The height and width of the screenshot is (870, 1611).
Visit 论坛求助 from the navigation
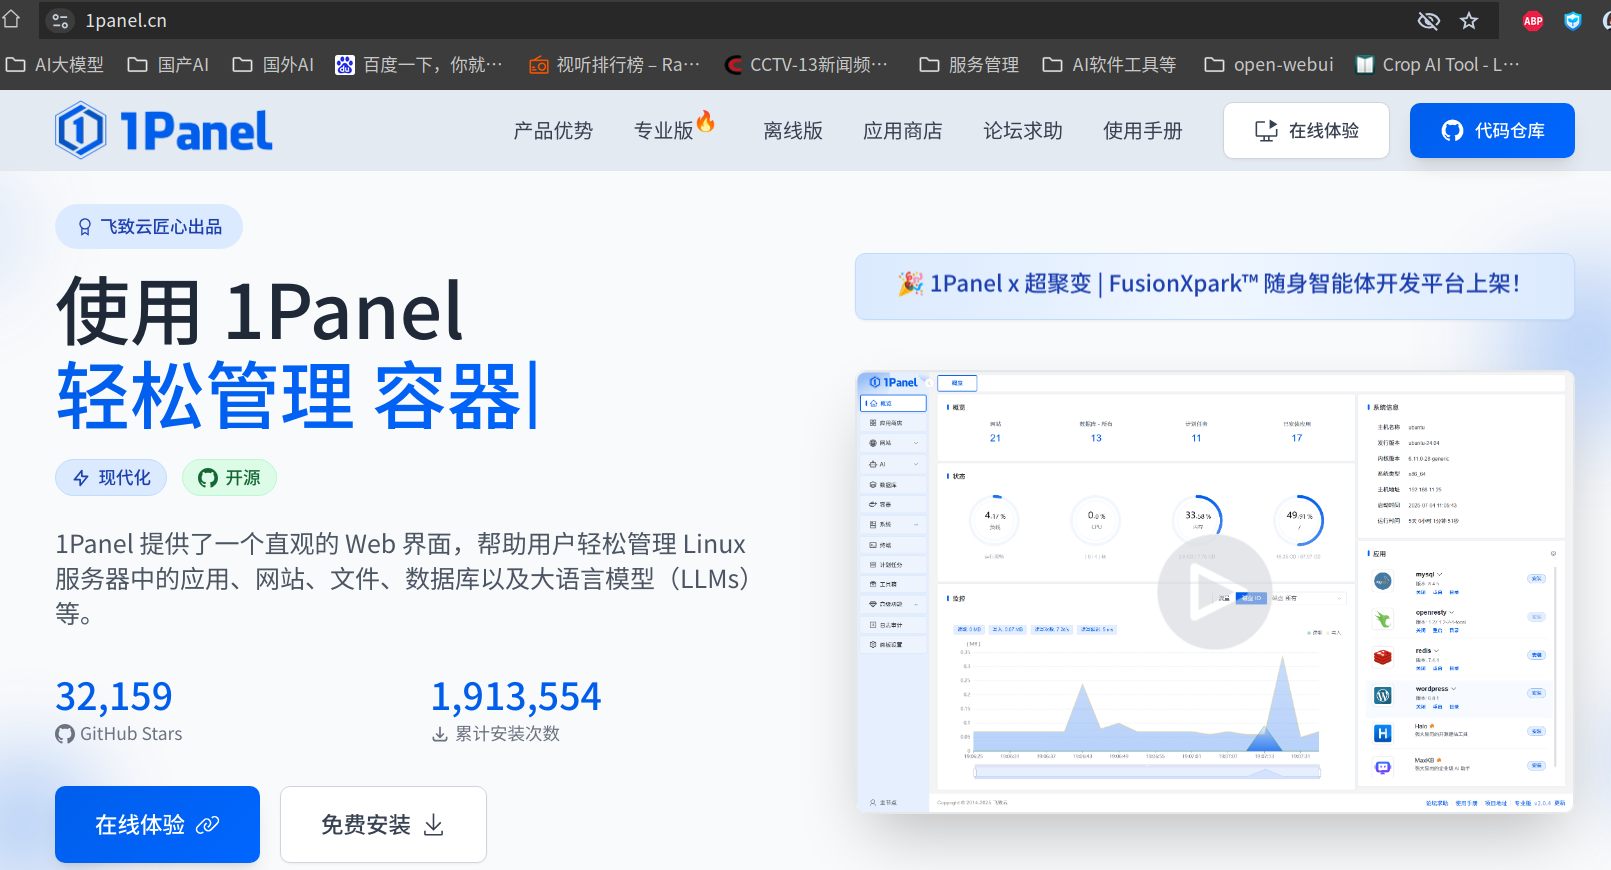[1023, 131]
